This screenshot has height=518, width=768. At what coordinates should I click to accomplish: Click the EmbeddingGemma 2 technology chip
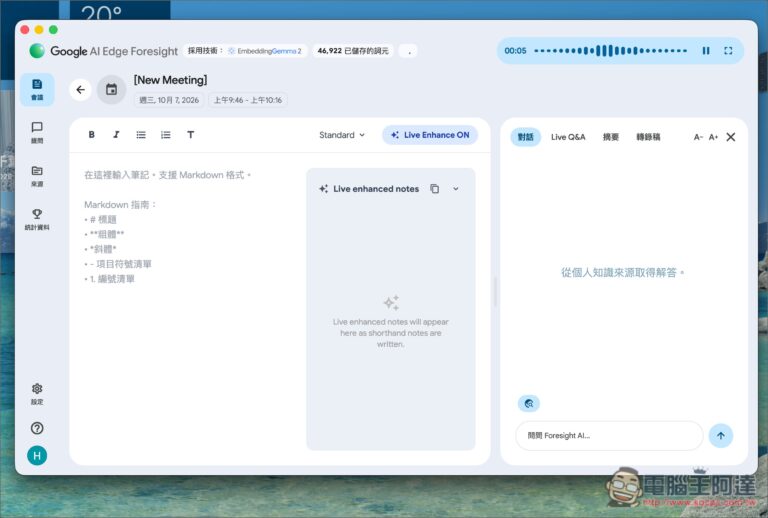click(245, 51)
